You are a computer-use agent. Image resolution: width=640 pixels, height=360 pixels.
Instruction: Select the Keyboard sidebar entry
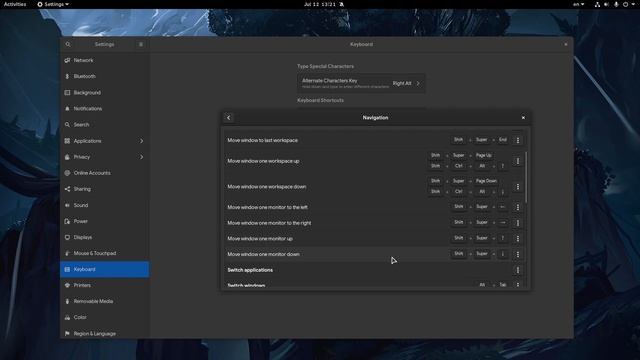point(104,269)
